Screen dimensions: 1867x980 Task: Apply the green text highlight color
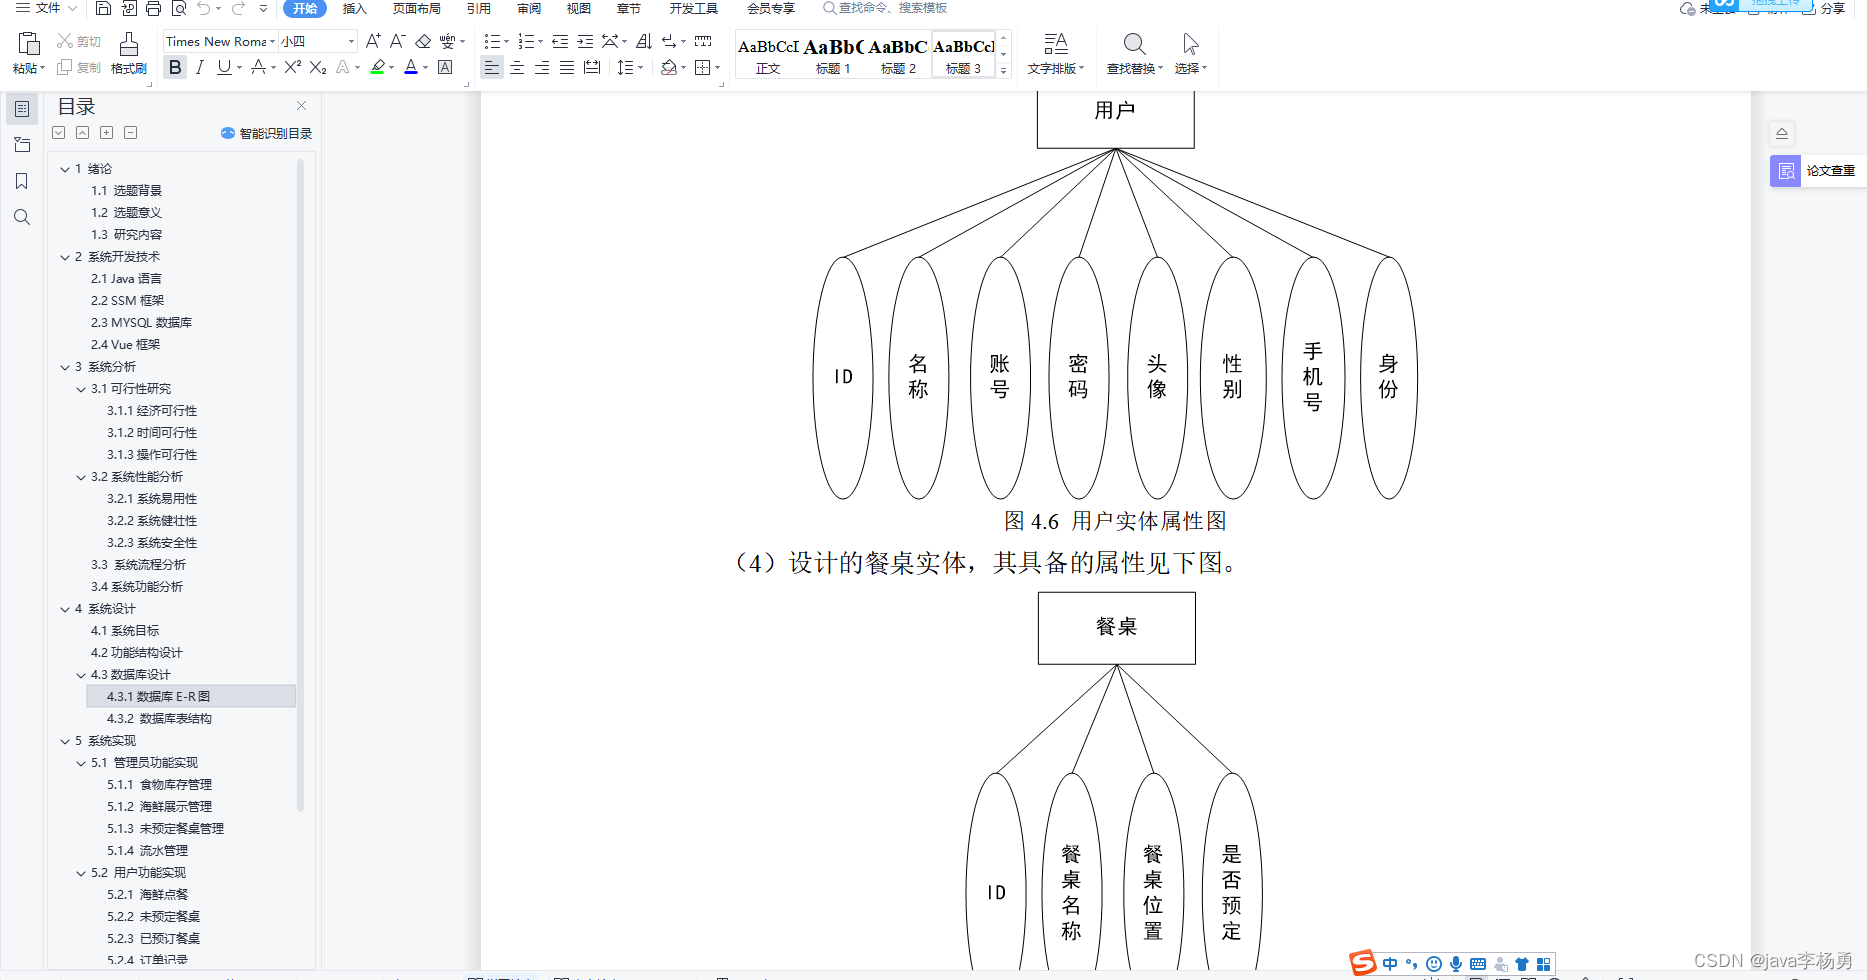pyautogui.click(x=377, y=67)
